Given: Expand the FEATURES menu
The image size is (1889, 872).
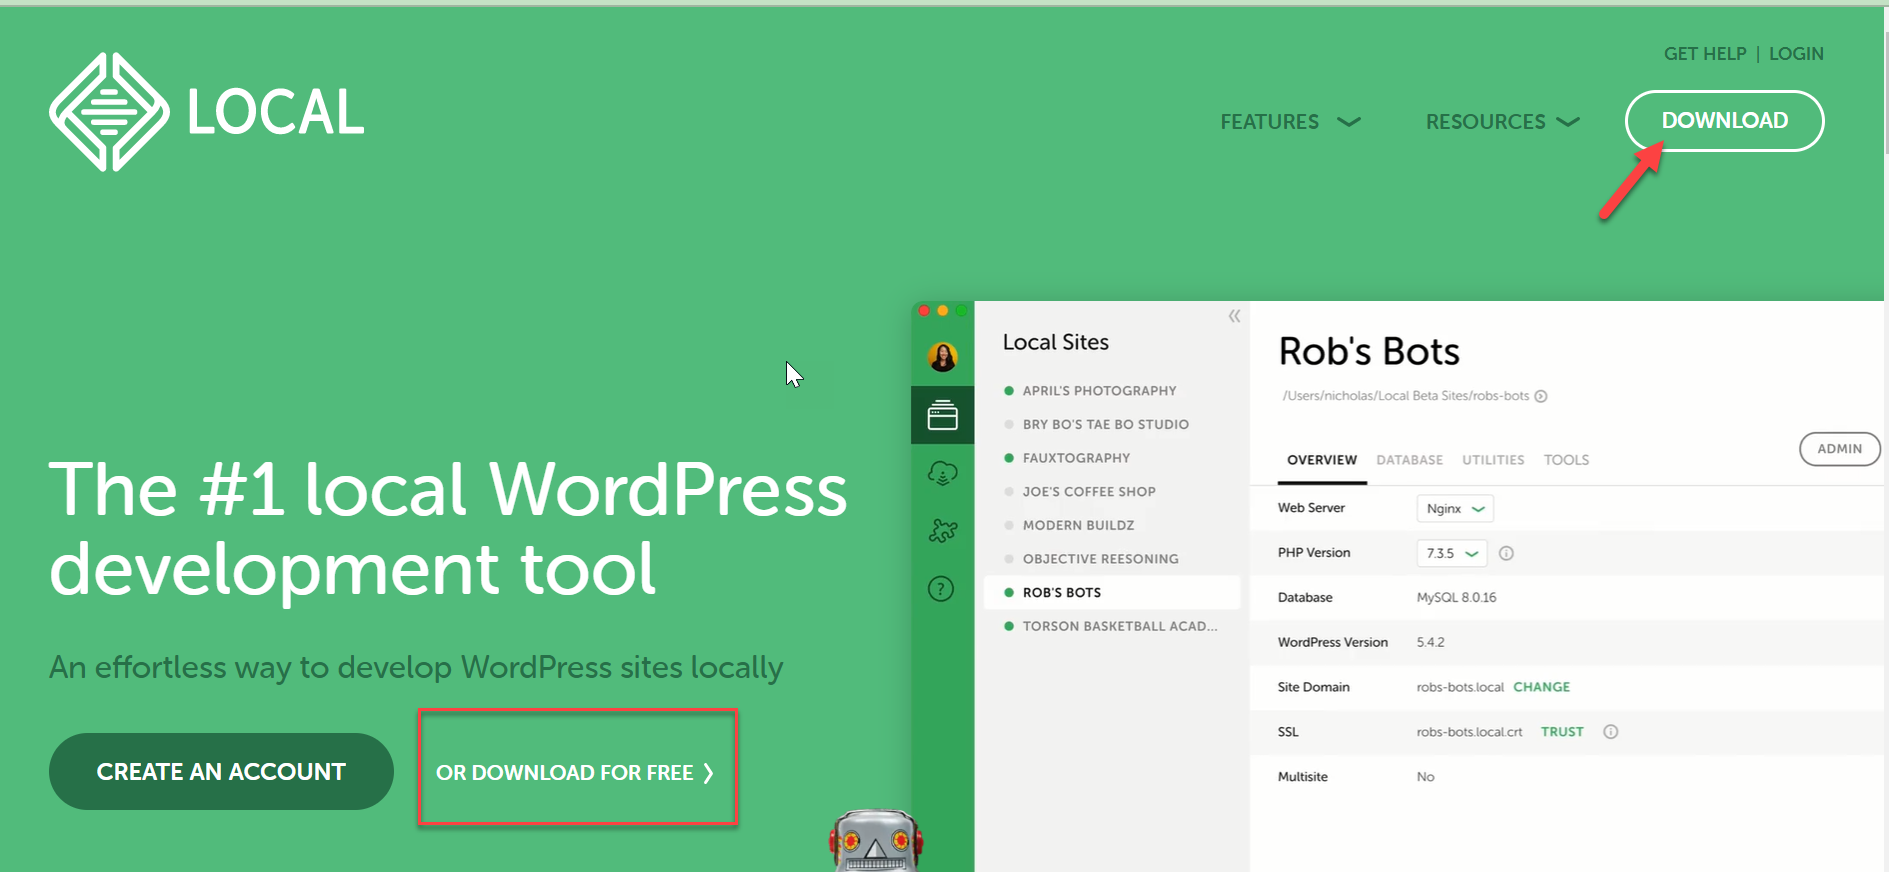Looking at the screenshot, I should point(1290,122).
